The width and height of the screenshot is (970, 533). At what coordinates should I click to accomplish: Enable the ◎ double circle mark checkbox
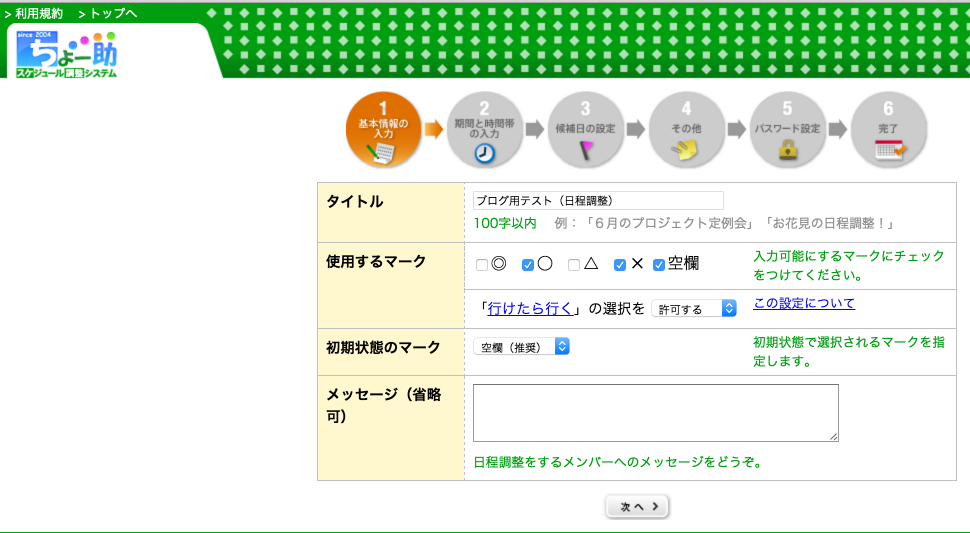tap(482, 265)
